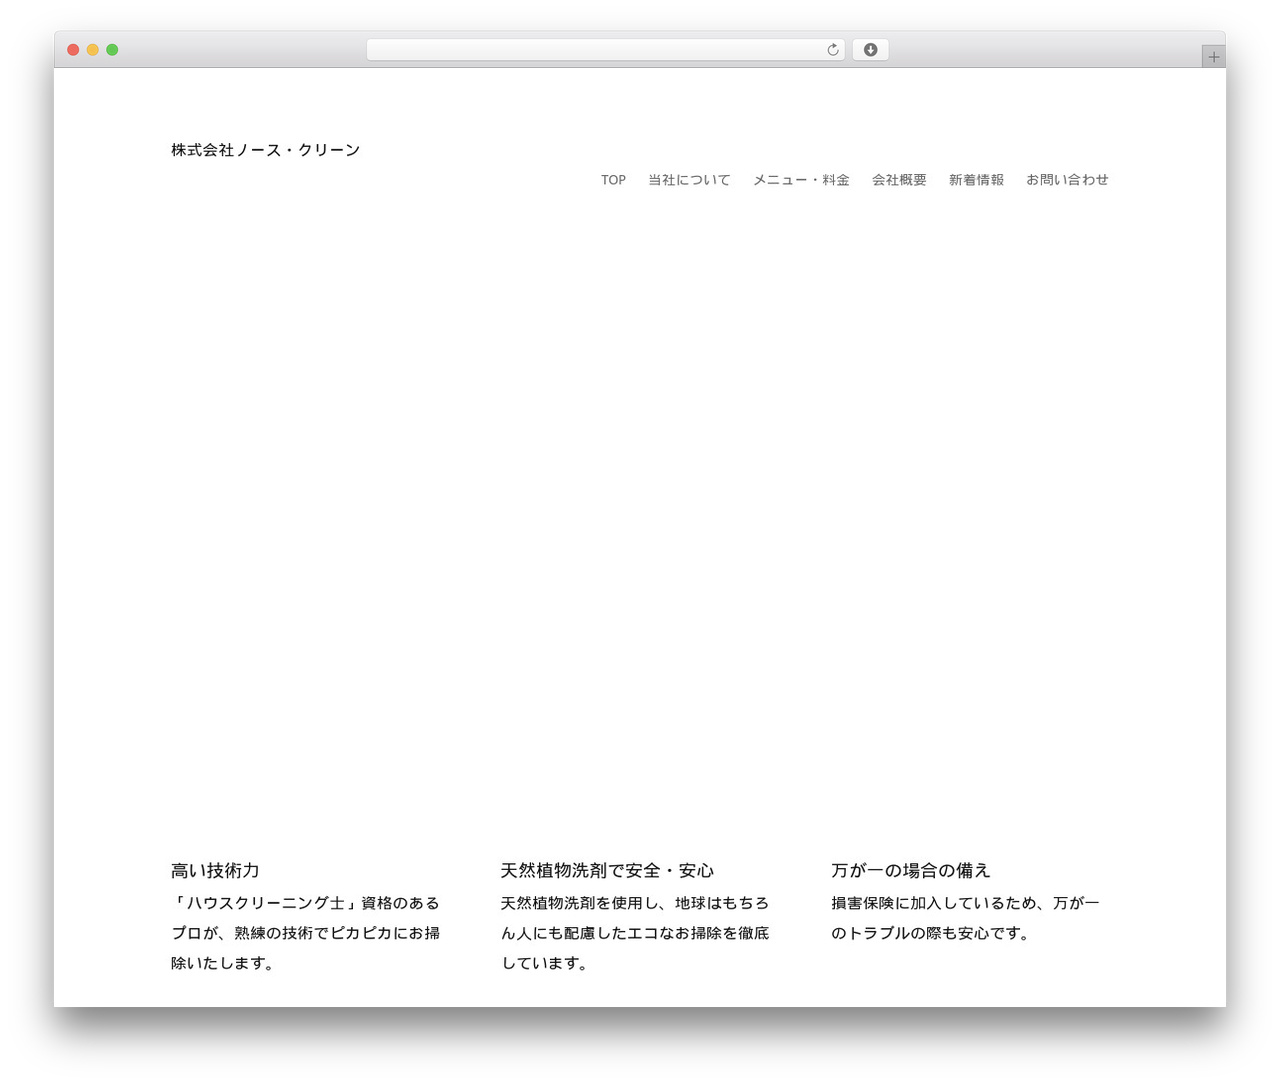Open the downloads button in the toolbar
The width and height of the screenshot is (1280, 1084).
(x=870, y=50)
